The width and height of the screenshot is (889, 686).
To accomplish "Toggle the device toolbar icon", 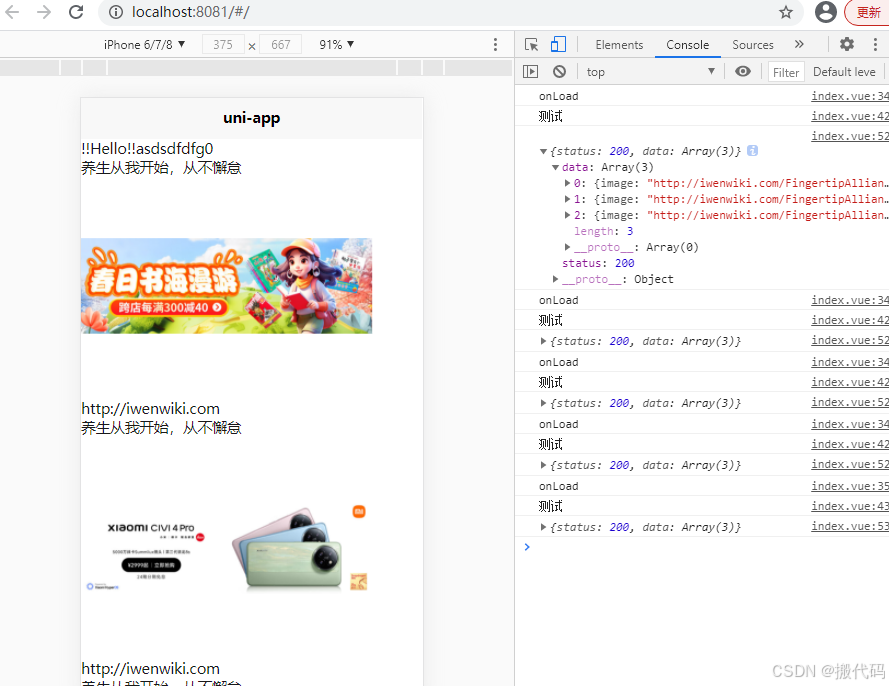I will [x=558, y=44].
